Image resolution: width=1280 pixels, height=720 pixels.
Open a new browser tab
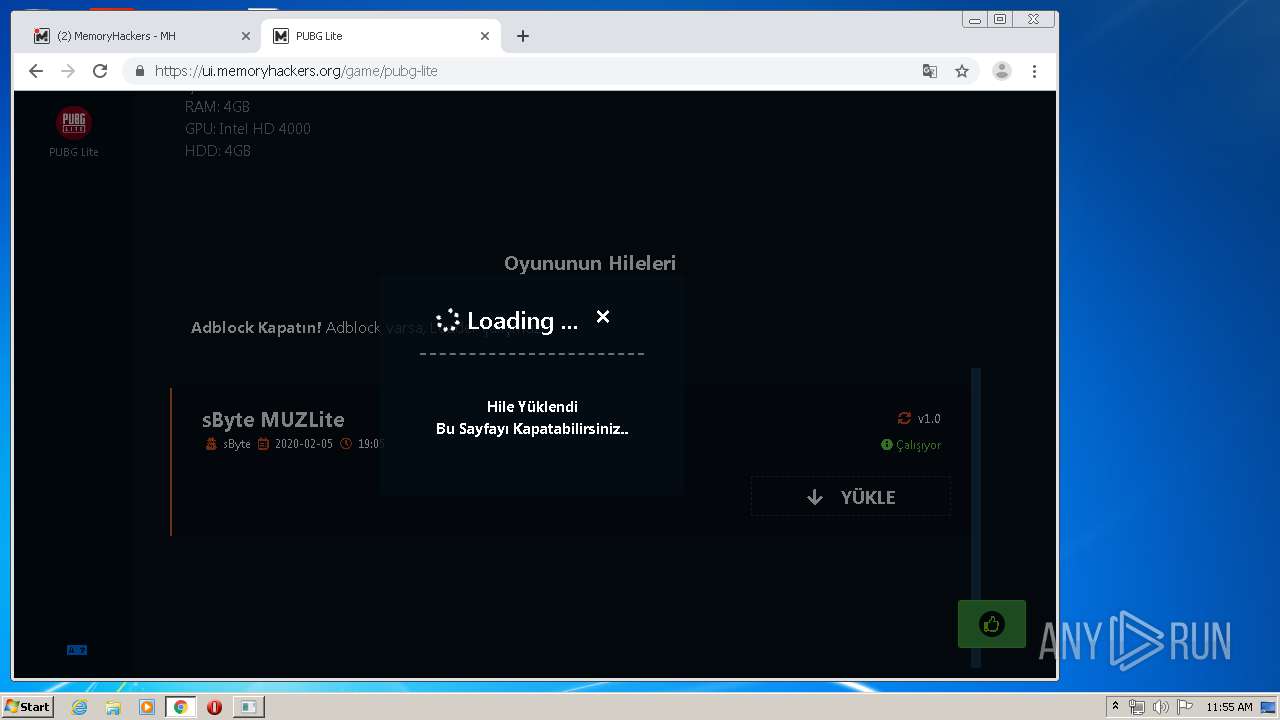click(523, 36)
